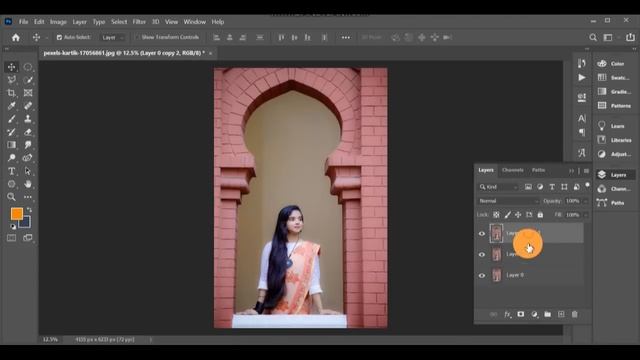The width and height of the screenshot is (640, 360).
Task: Open the Layers panel menu icon
Action: pos(586,171)
